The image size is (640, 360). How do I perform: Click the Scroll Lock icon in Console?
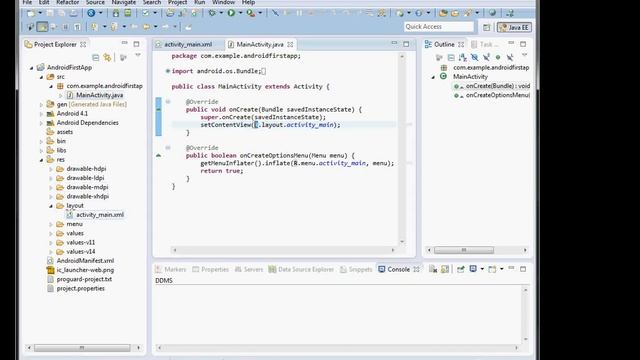(x=445, y=269)
